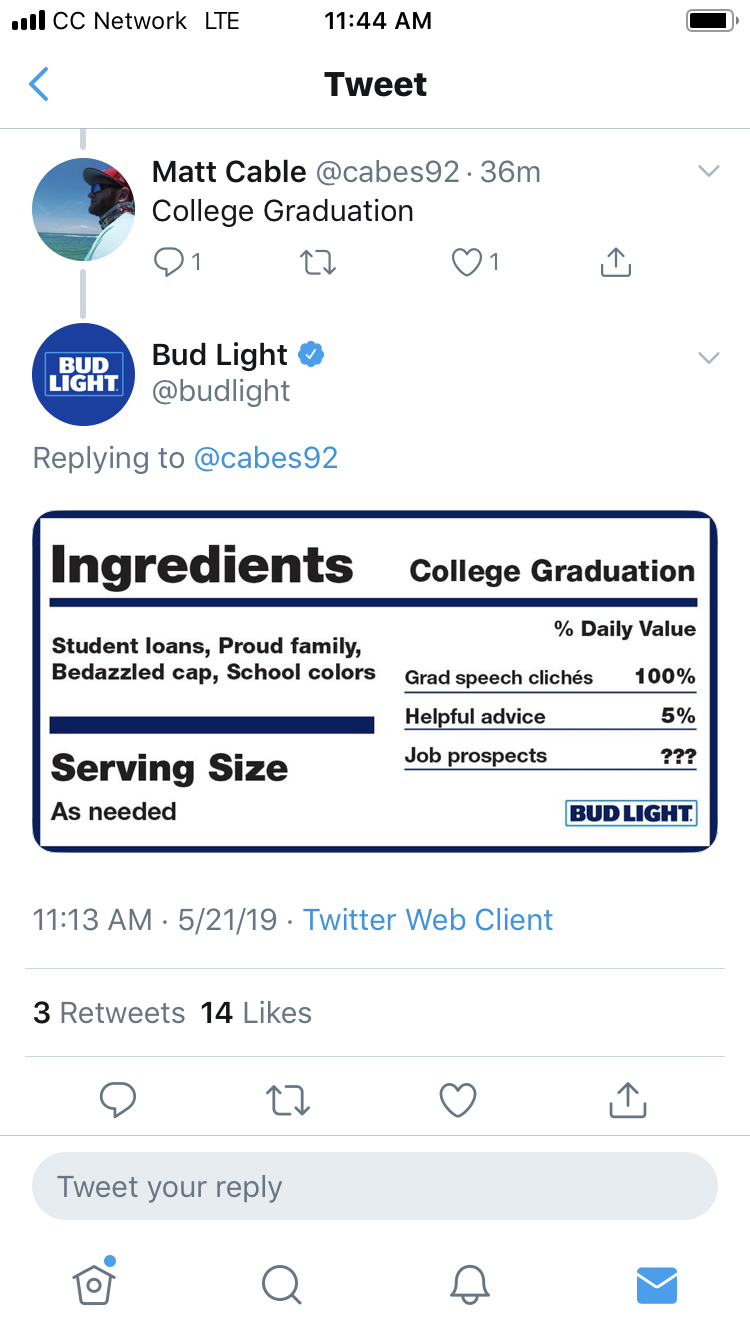Share Bud Light's tweet
This screenshot has width=750, height=1334.
(628, 1098)
